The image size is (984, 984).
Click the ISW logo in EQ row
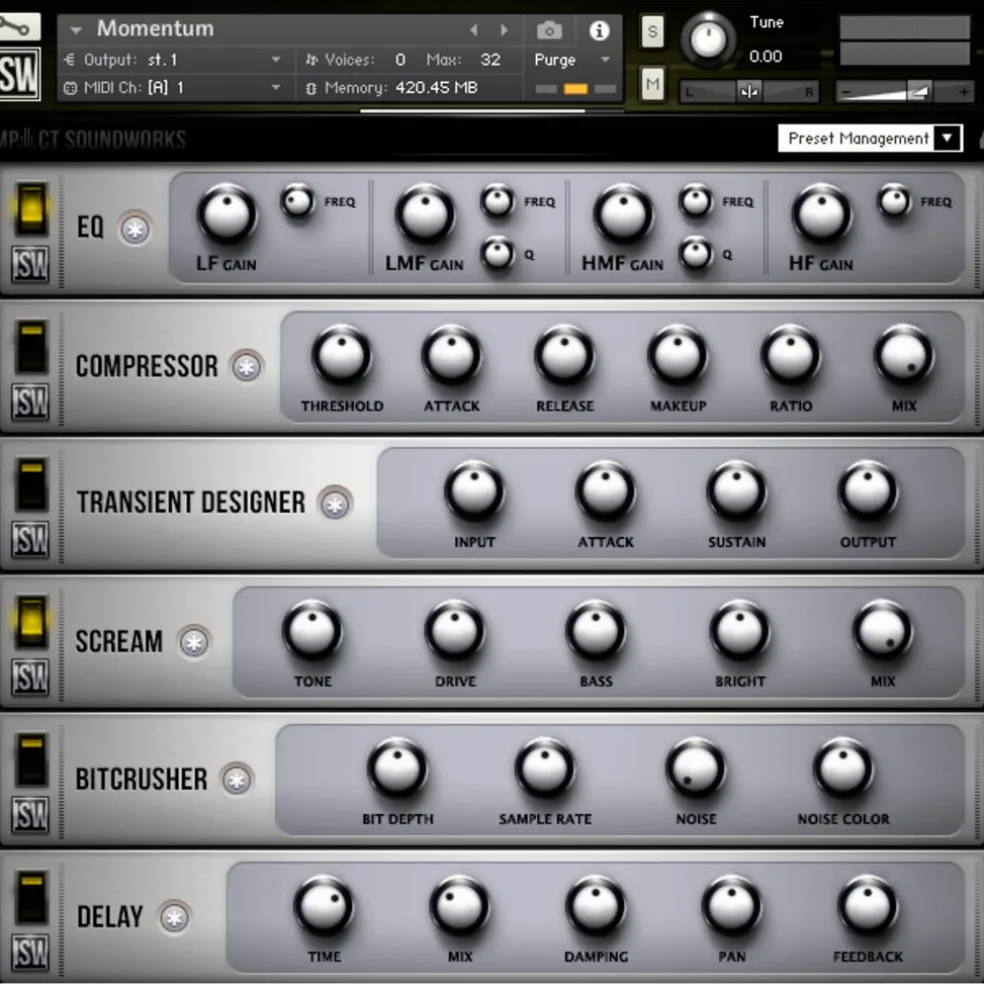coord(30,264)
